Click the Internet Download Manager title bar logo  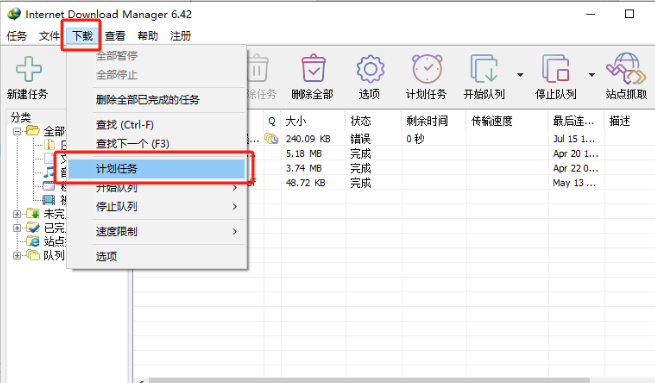tap(14, 14)
